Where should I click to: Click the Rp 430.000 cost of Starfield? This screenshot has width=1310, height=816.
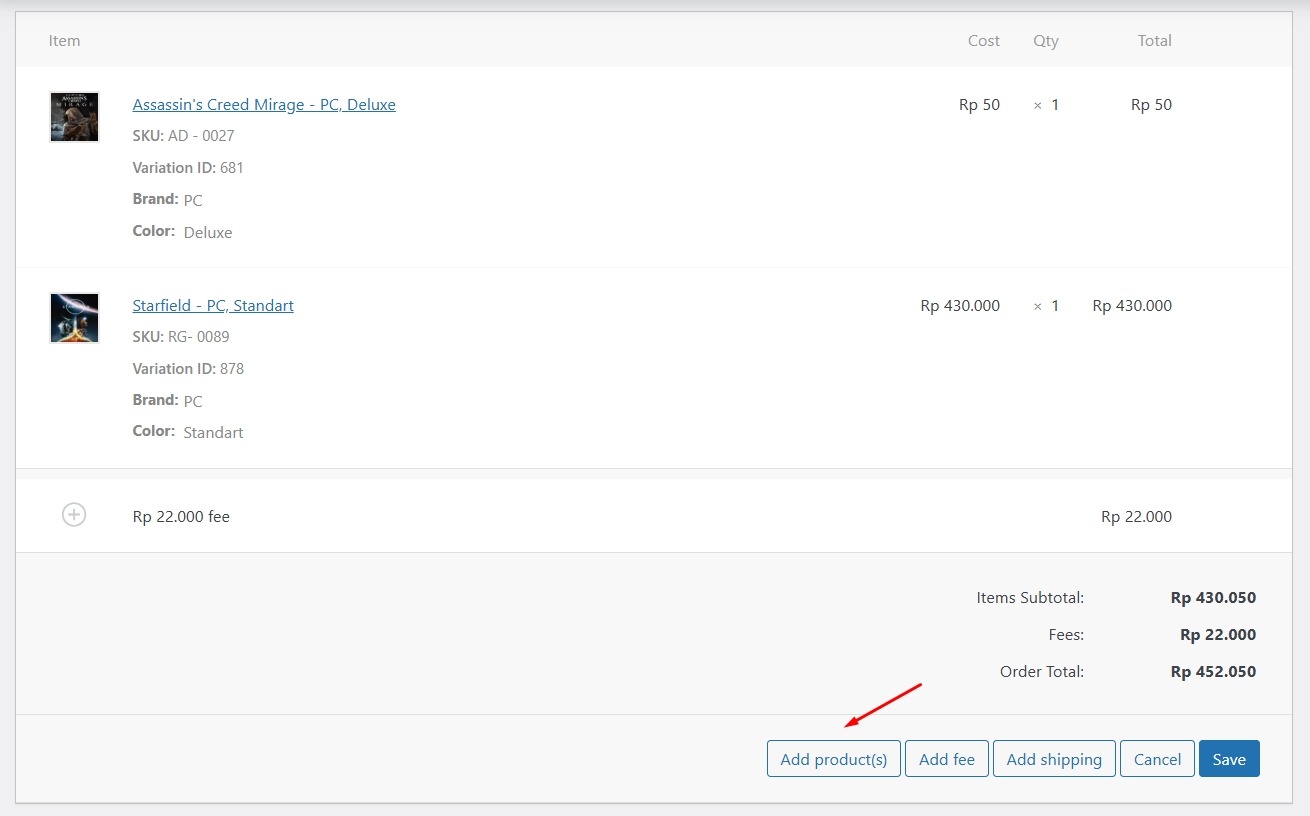(960, 305)
